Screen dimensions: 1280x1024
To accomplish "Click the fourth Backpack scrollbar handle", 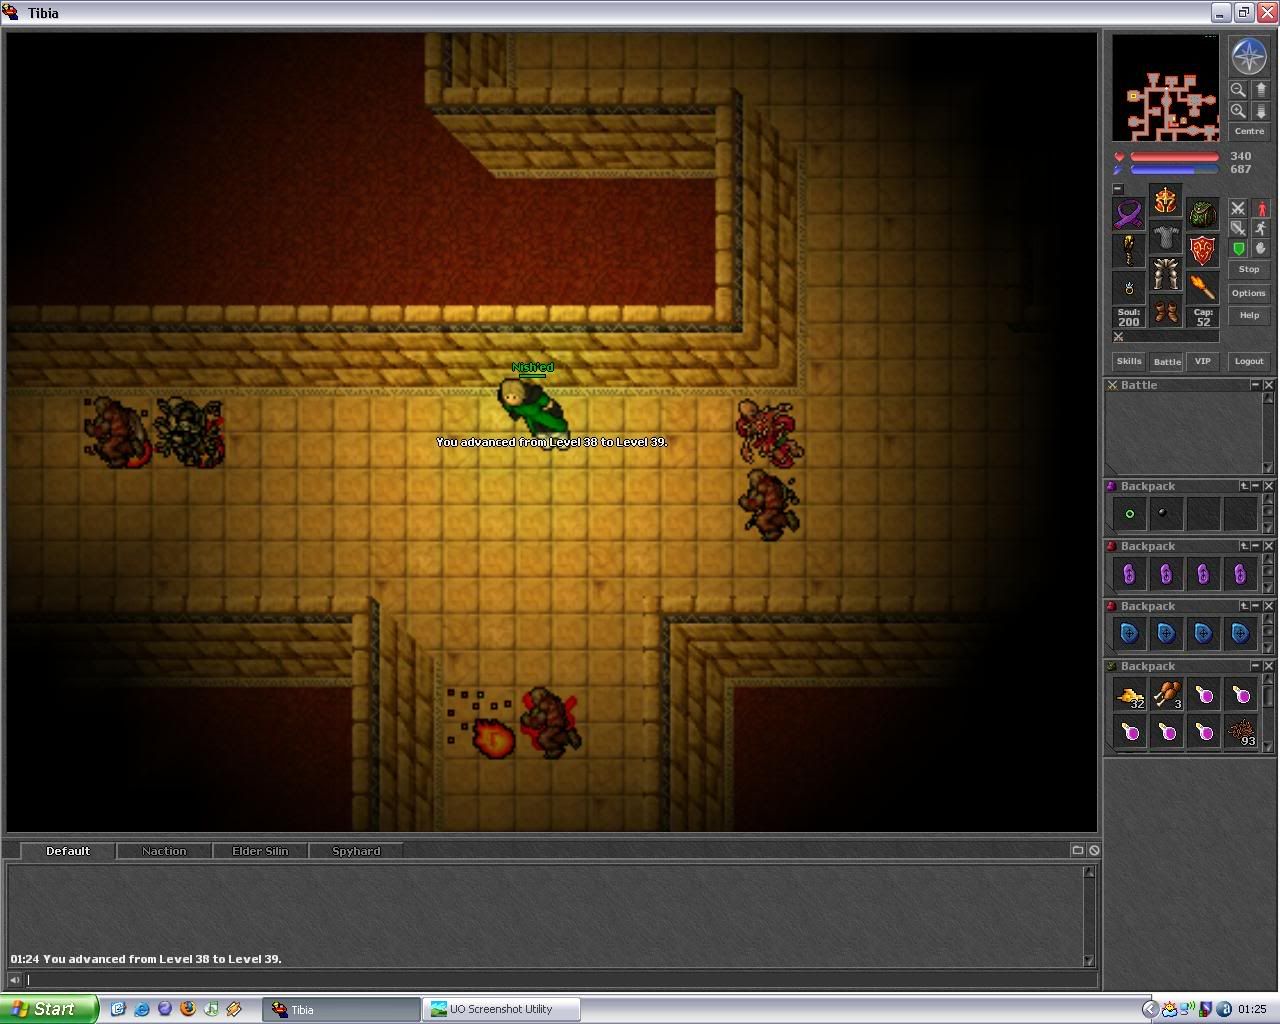I will [x=1268, y=694].
